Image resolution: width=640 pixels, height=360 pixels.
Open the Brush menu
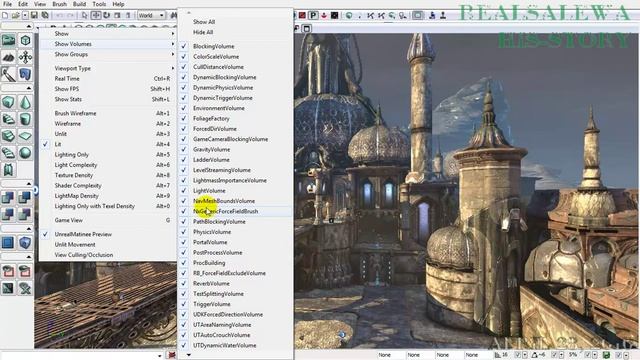click(x=60, y=4)
